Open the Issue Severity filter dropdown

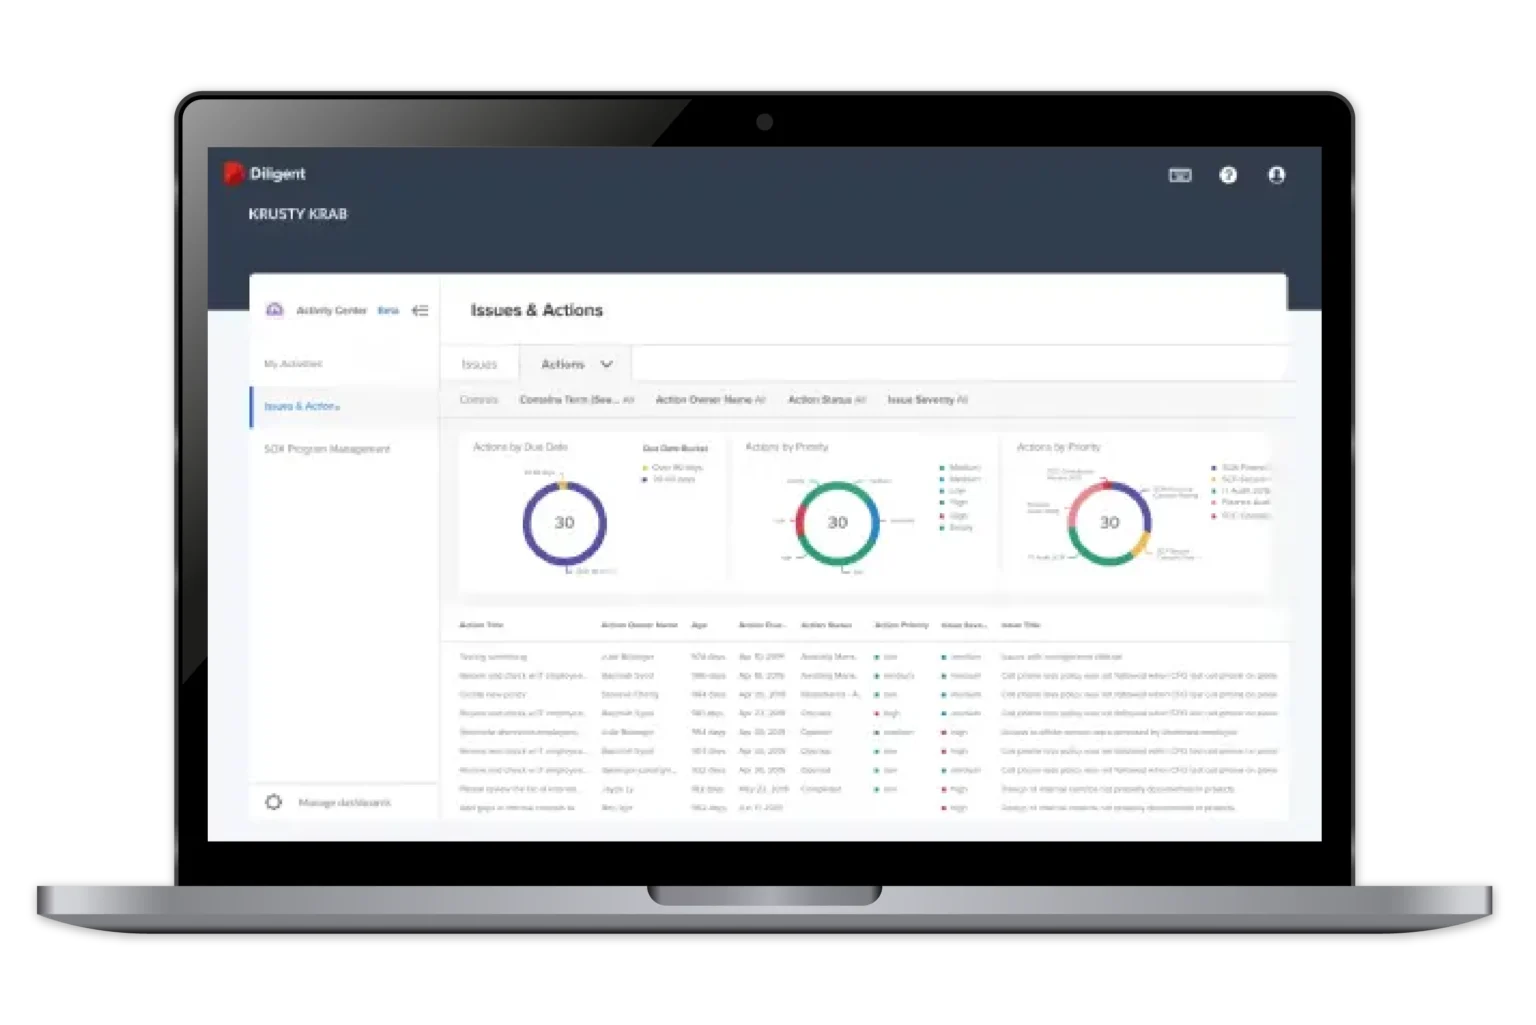click(927, 399)
